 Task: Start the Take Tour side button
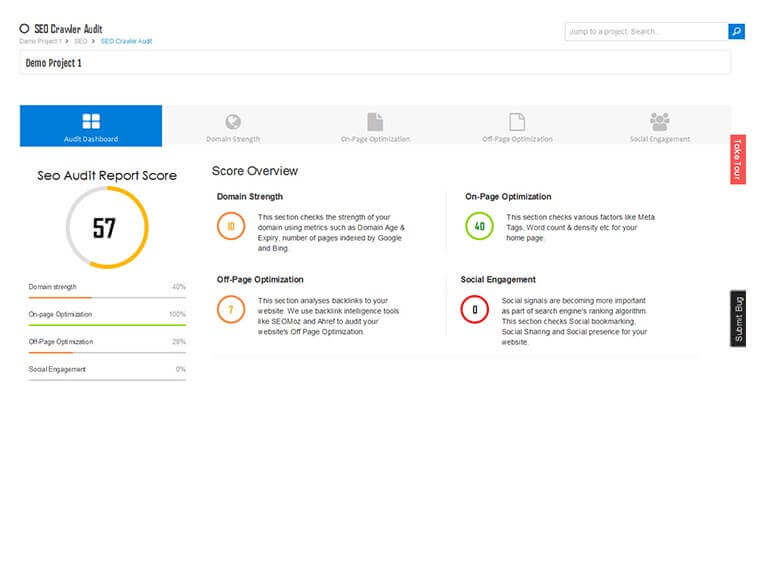tap(738, 159)
